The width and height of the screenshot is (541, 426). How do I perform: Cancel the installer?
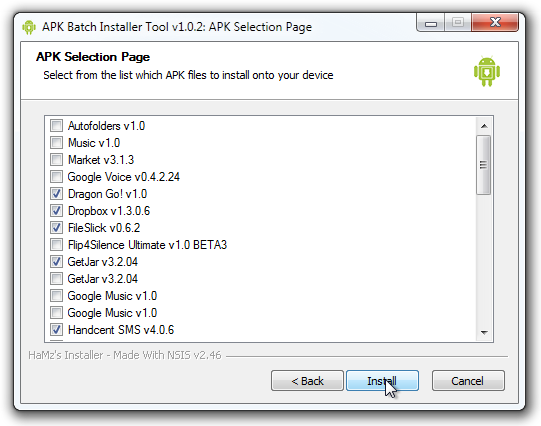pyautogui.click(x=468, y=381)
